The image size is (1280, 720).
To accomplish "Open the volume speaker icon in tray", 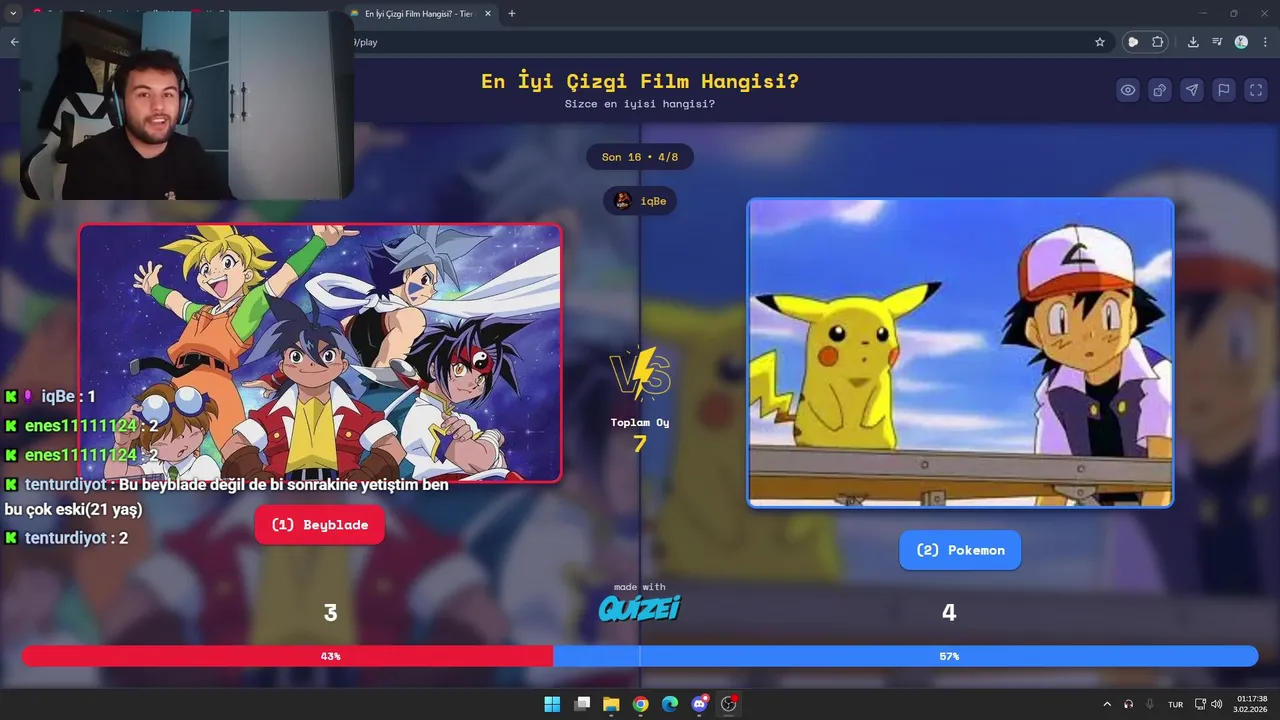I will coord(1216,704).
